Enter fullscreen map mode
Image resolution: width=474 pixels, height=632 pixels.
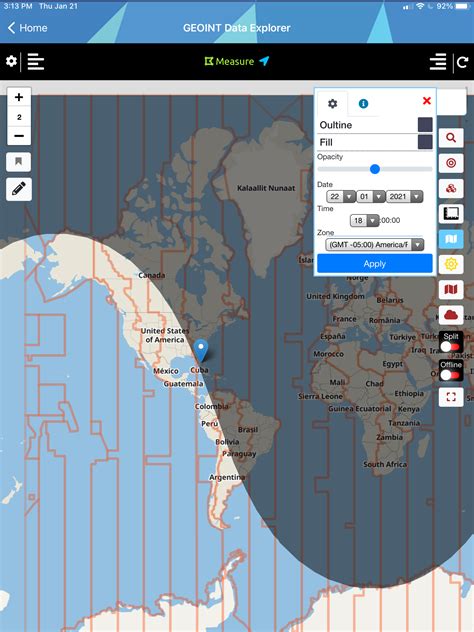[x=451, y=397]
